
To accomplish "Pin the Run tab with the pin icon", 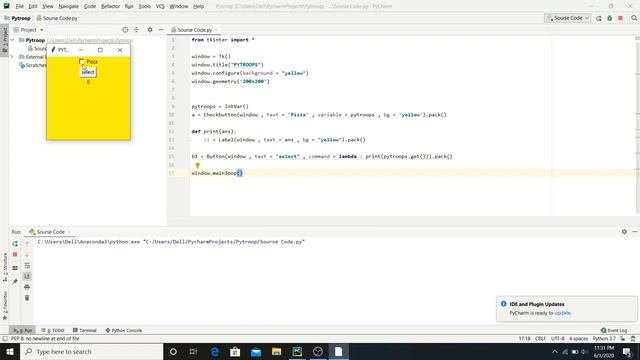I will 15,281.
